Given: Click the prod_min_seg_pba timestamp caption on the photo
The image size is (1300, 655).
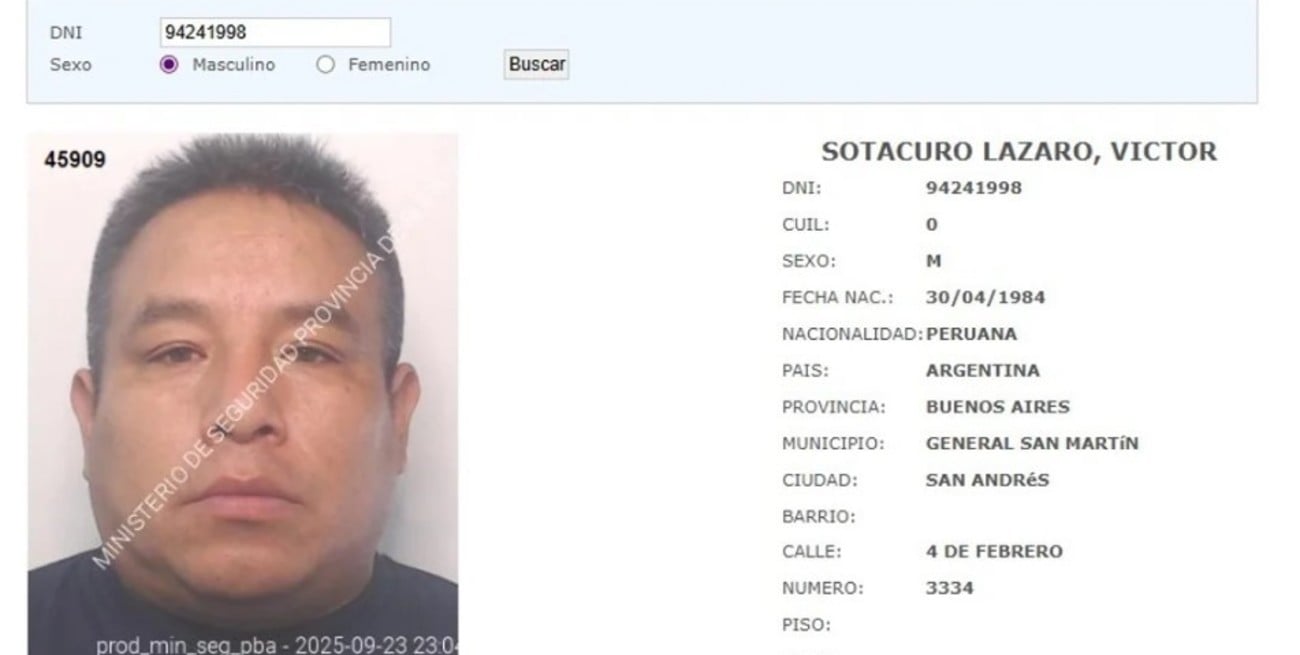Looking at the screenshot, I should coord(277,645).
